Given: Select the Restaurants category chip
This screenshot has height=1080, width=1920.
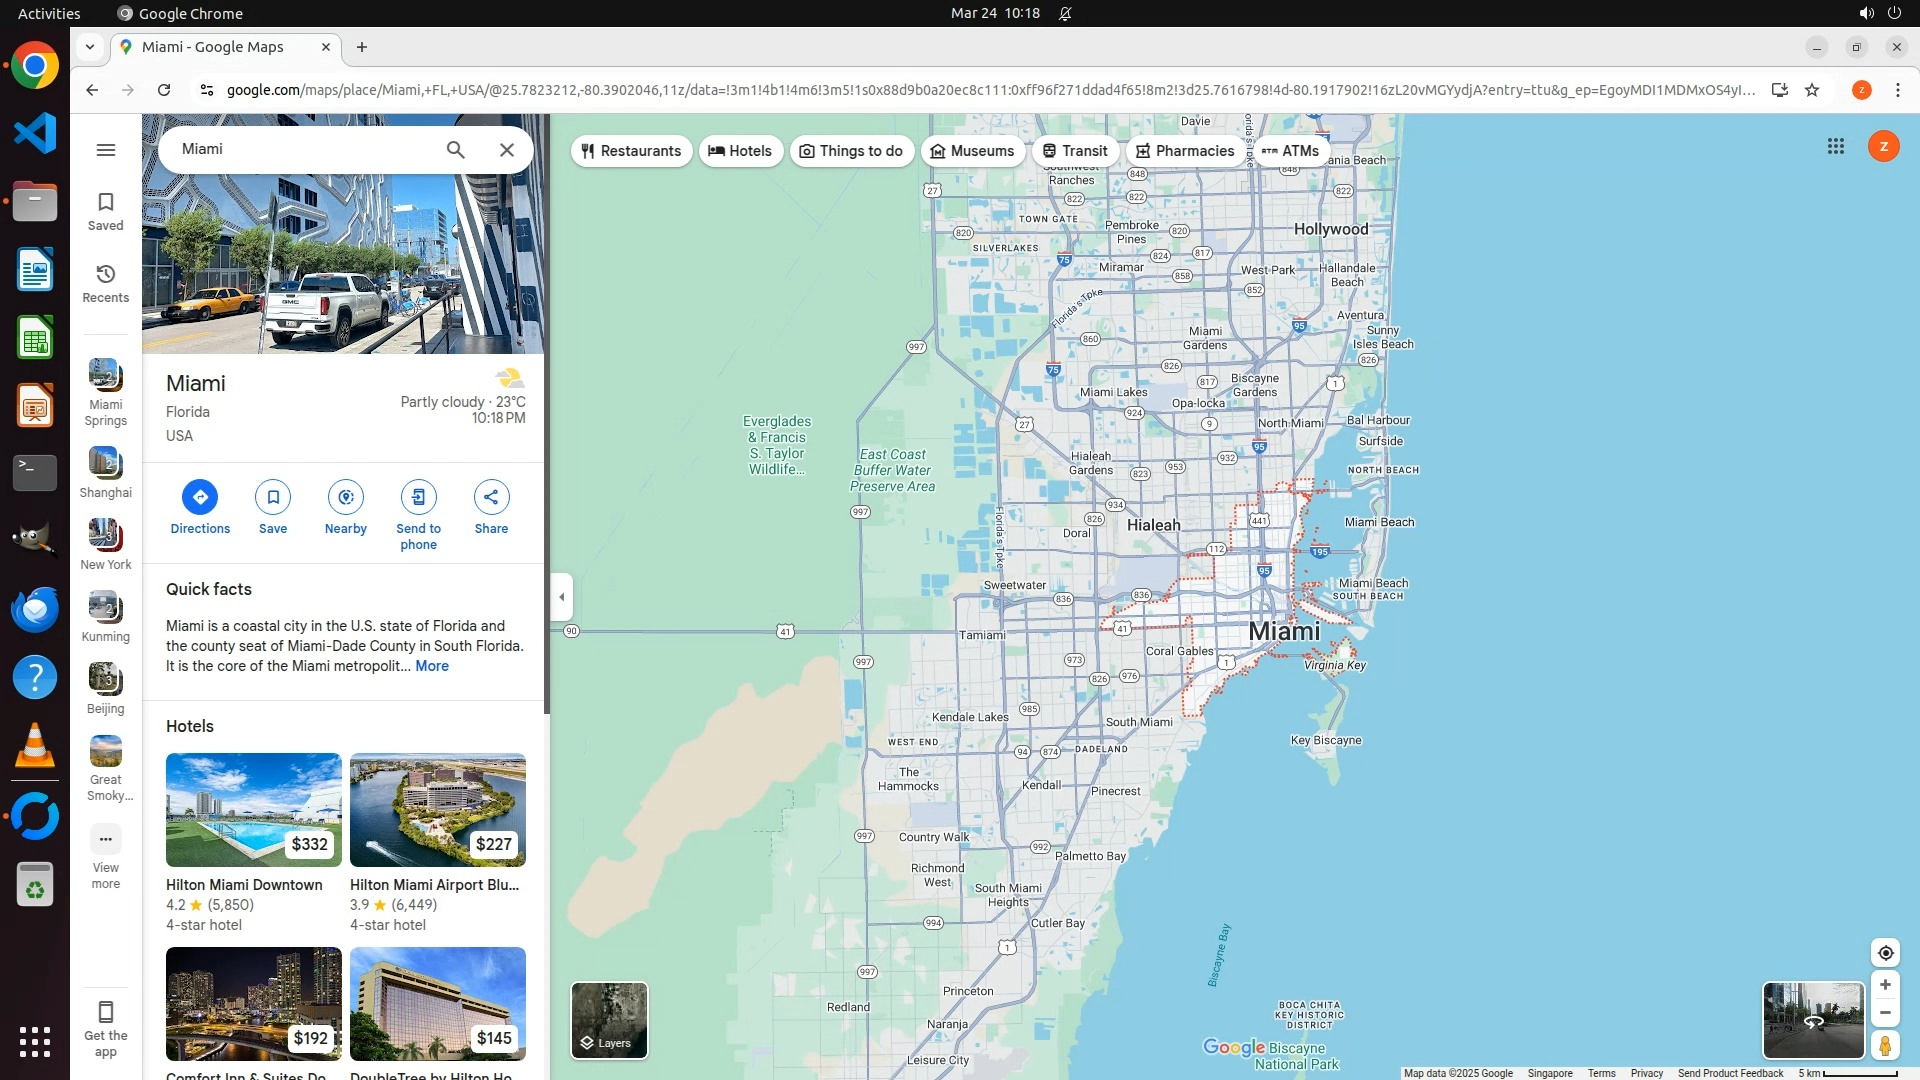Looking at the screenshot, I should 631,151.
